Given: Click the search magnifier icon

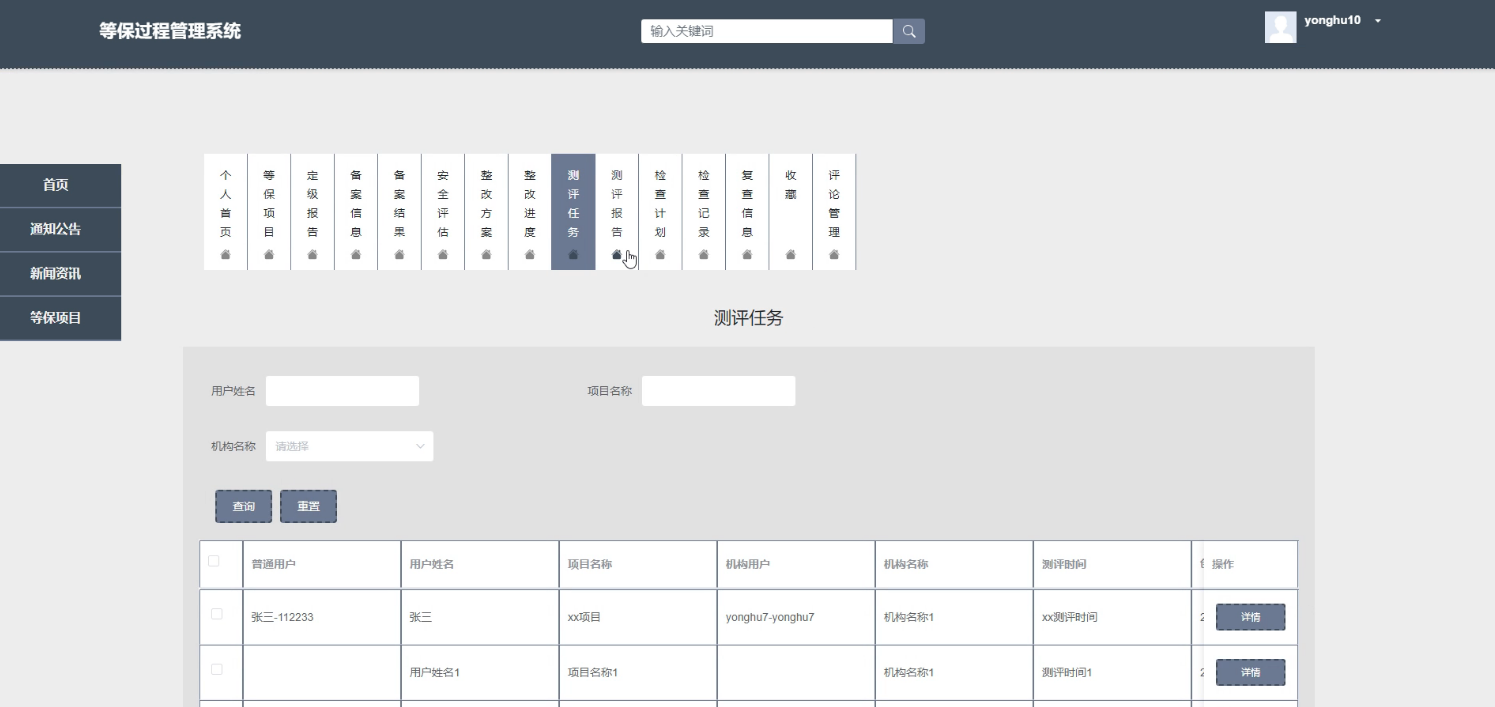Looking at the screenshot, I should (x=909, y=31).
